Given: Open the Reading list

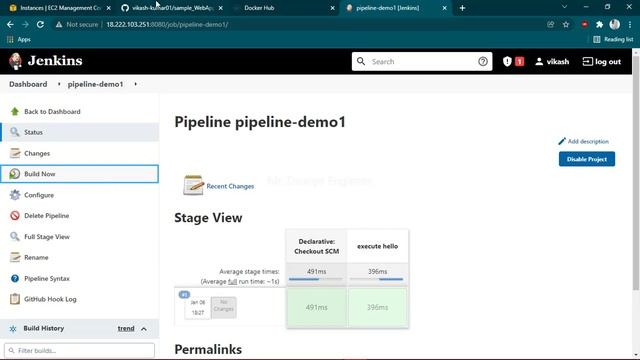Looking at the screenshot, I should (613, 40).
